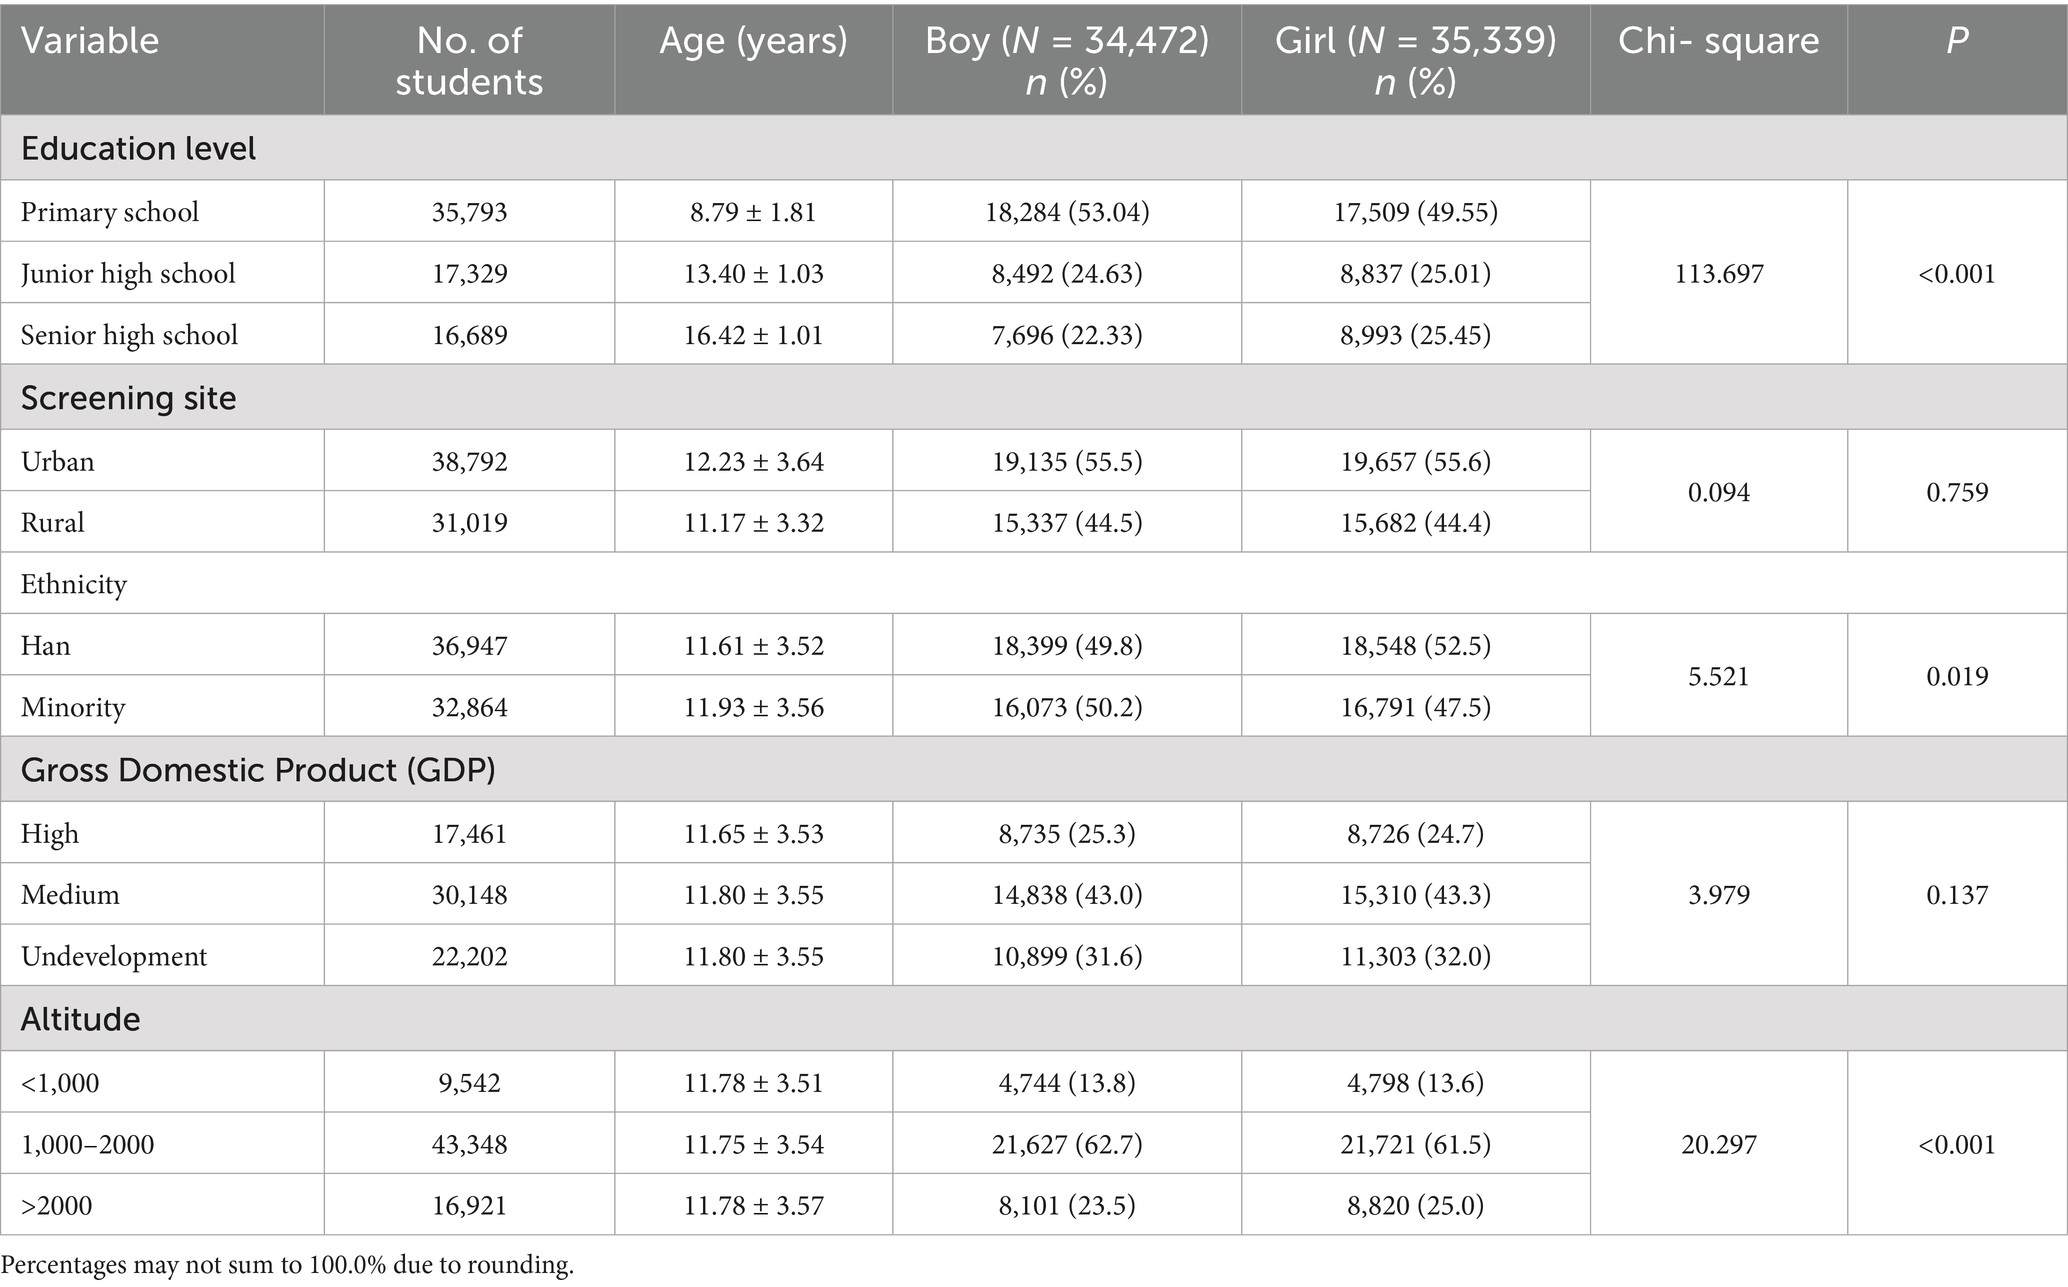This screenshot has height=1287, width=2068.
Task: Click the footnote about percentages rounding
Action: click(288, 1266)
